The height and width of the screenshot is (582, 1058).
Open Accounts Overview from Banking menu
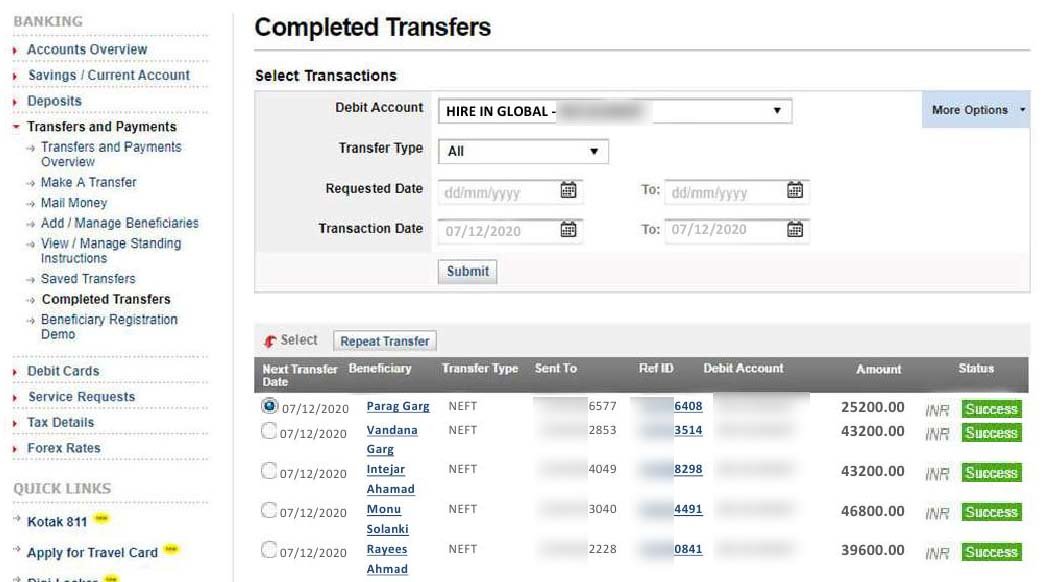pos(87,49)
